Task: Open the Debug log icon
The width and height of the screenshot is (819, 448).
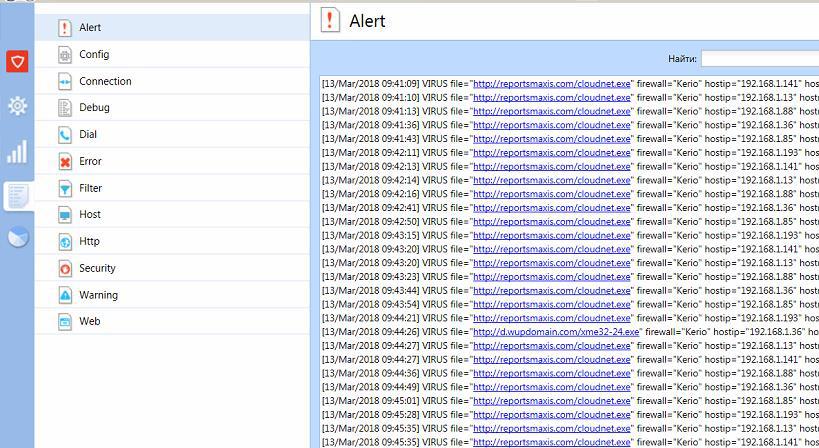Action: (x=65, y=108)
